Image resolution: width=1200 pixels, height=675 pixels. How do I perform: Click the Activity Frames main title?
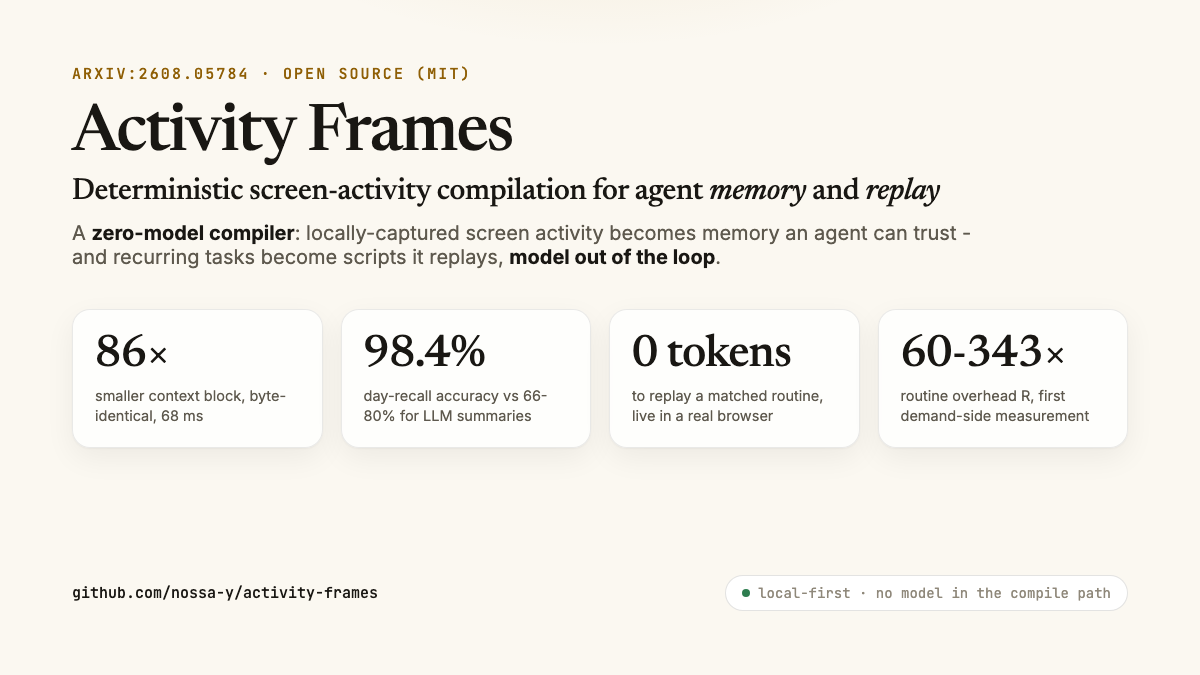[x=292, y=129]
